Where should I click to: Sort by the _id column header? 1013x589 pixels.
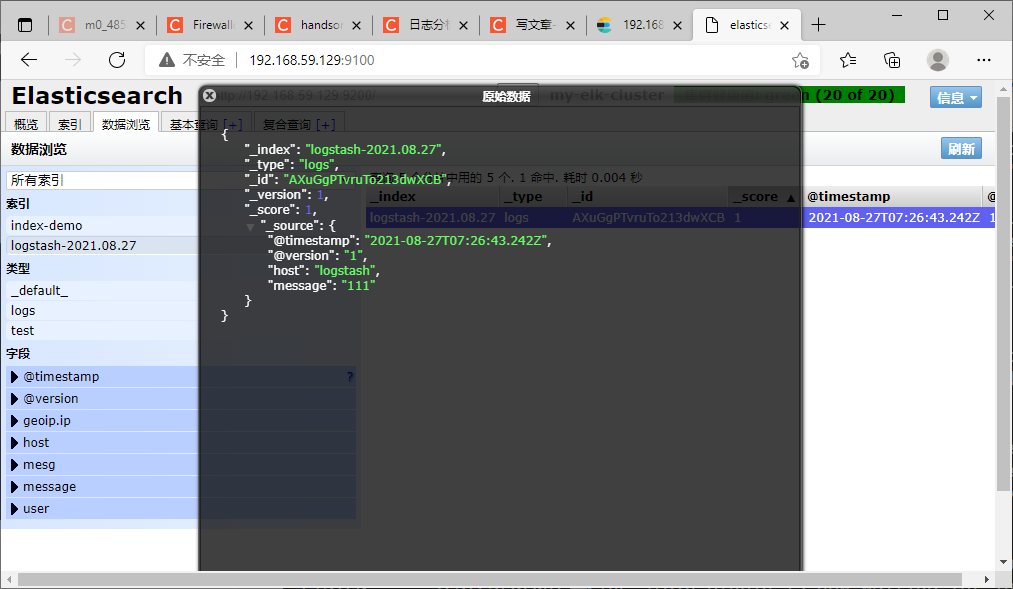click(x=647, y=196)
